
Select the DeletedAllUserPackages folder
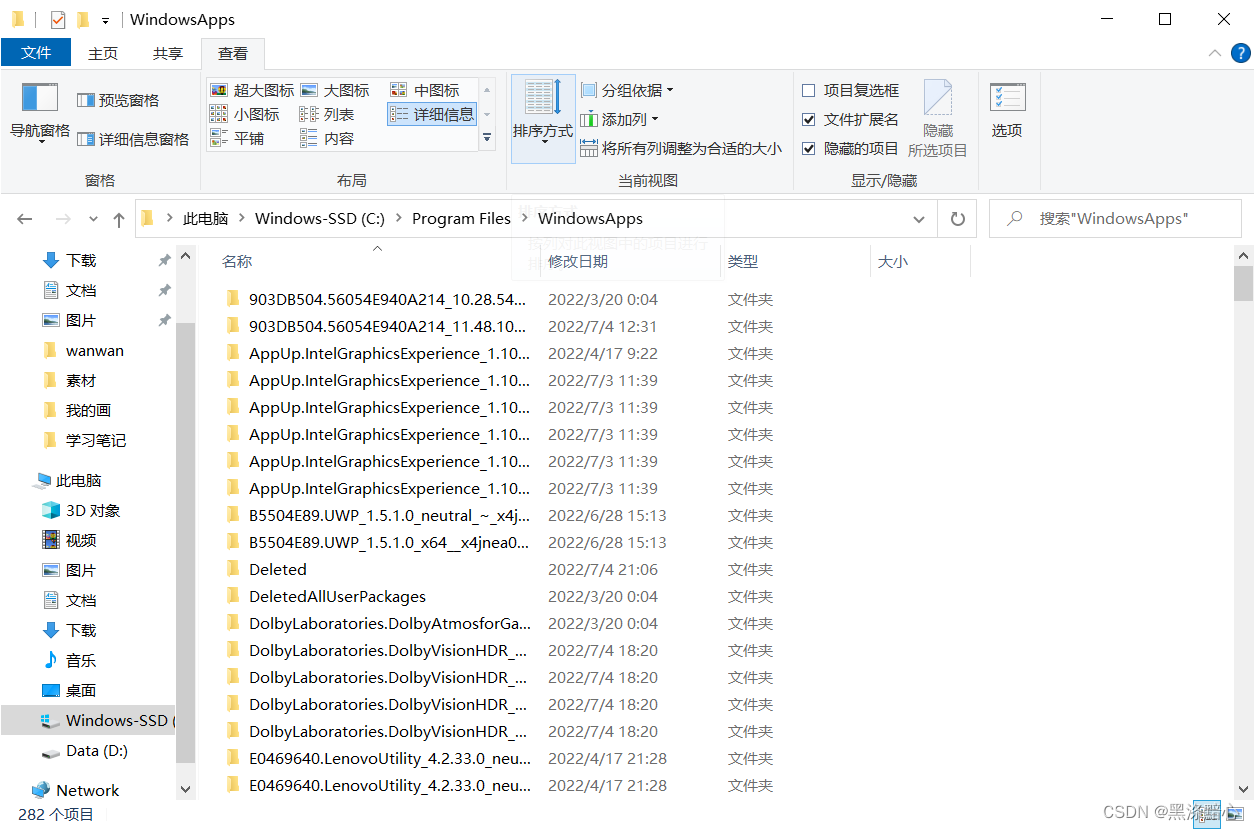point(337,596)
